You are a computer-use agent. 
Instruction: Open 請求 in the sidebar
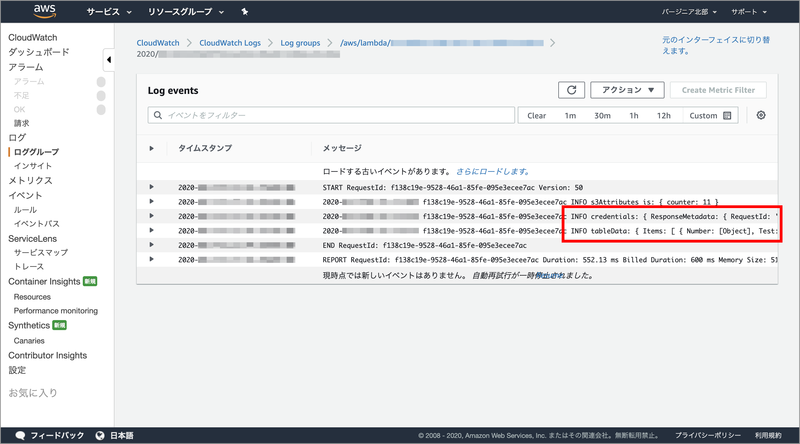coord(21,123)
